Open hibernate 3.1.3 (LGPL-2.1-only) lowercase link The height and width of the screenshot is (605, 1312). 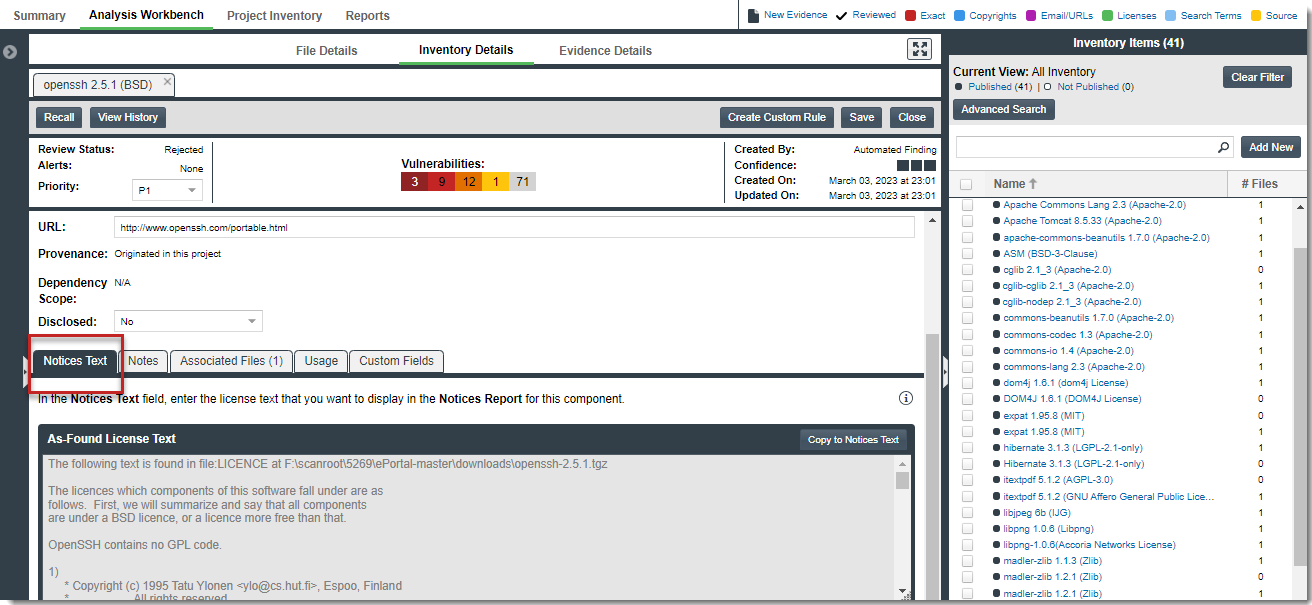pyautogui.click(x=1073, y=447)
